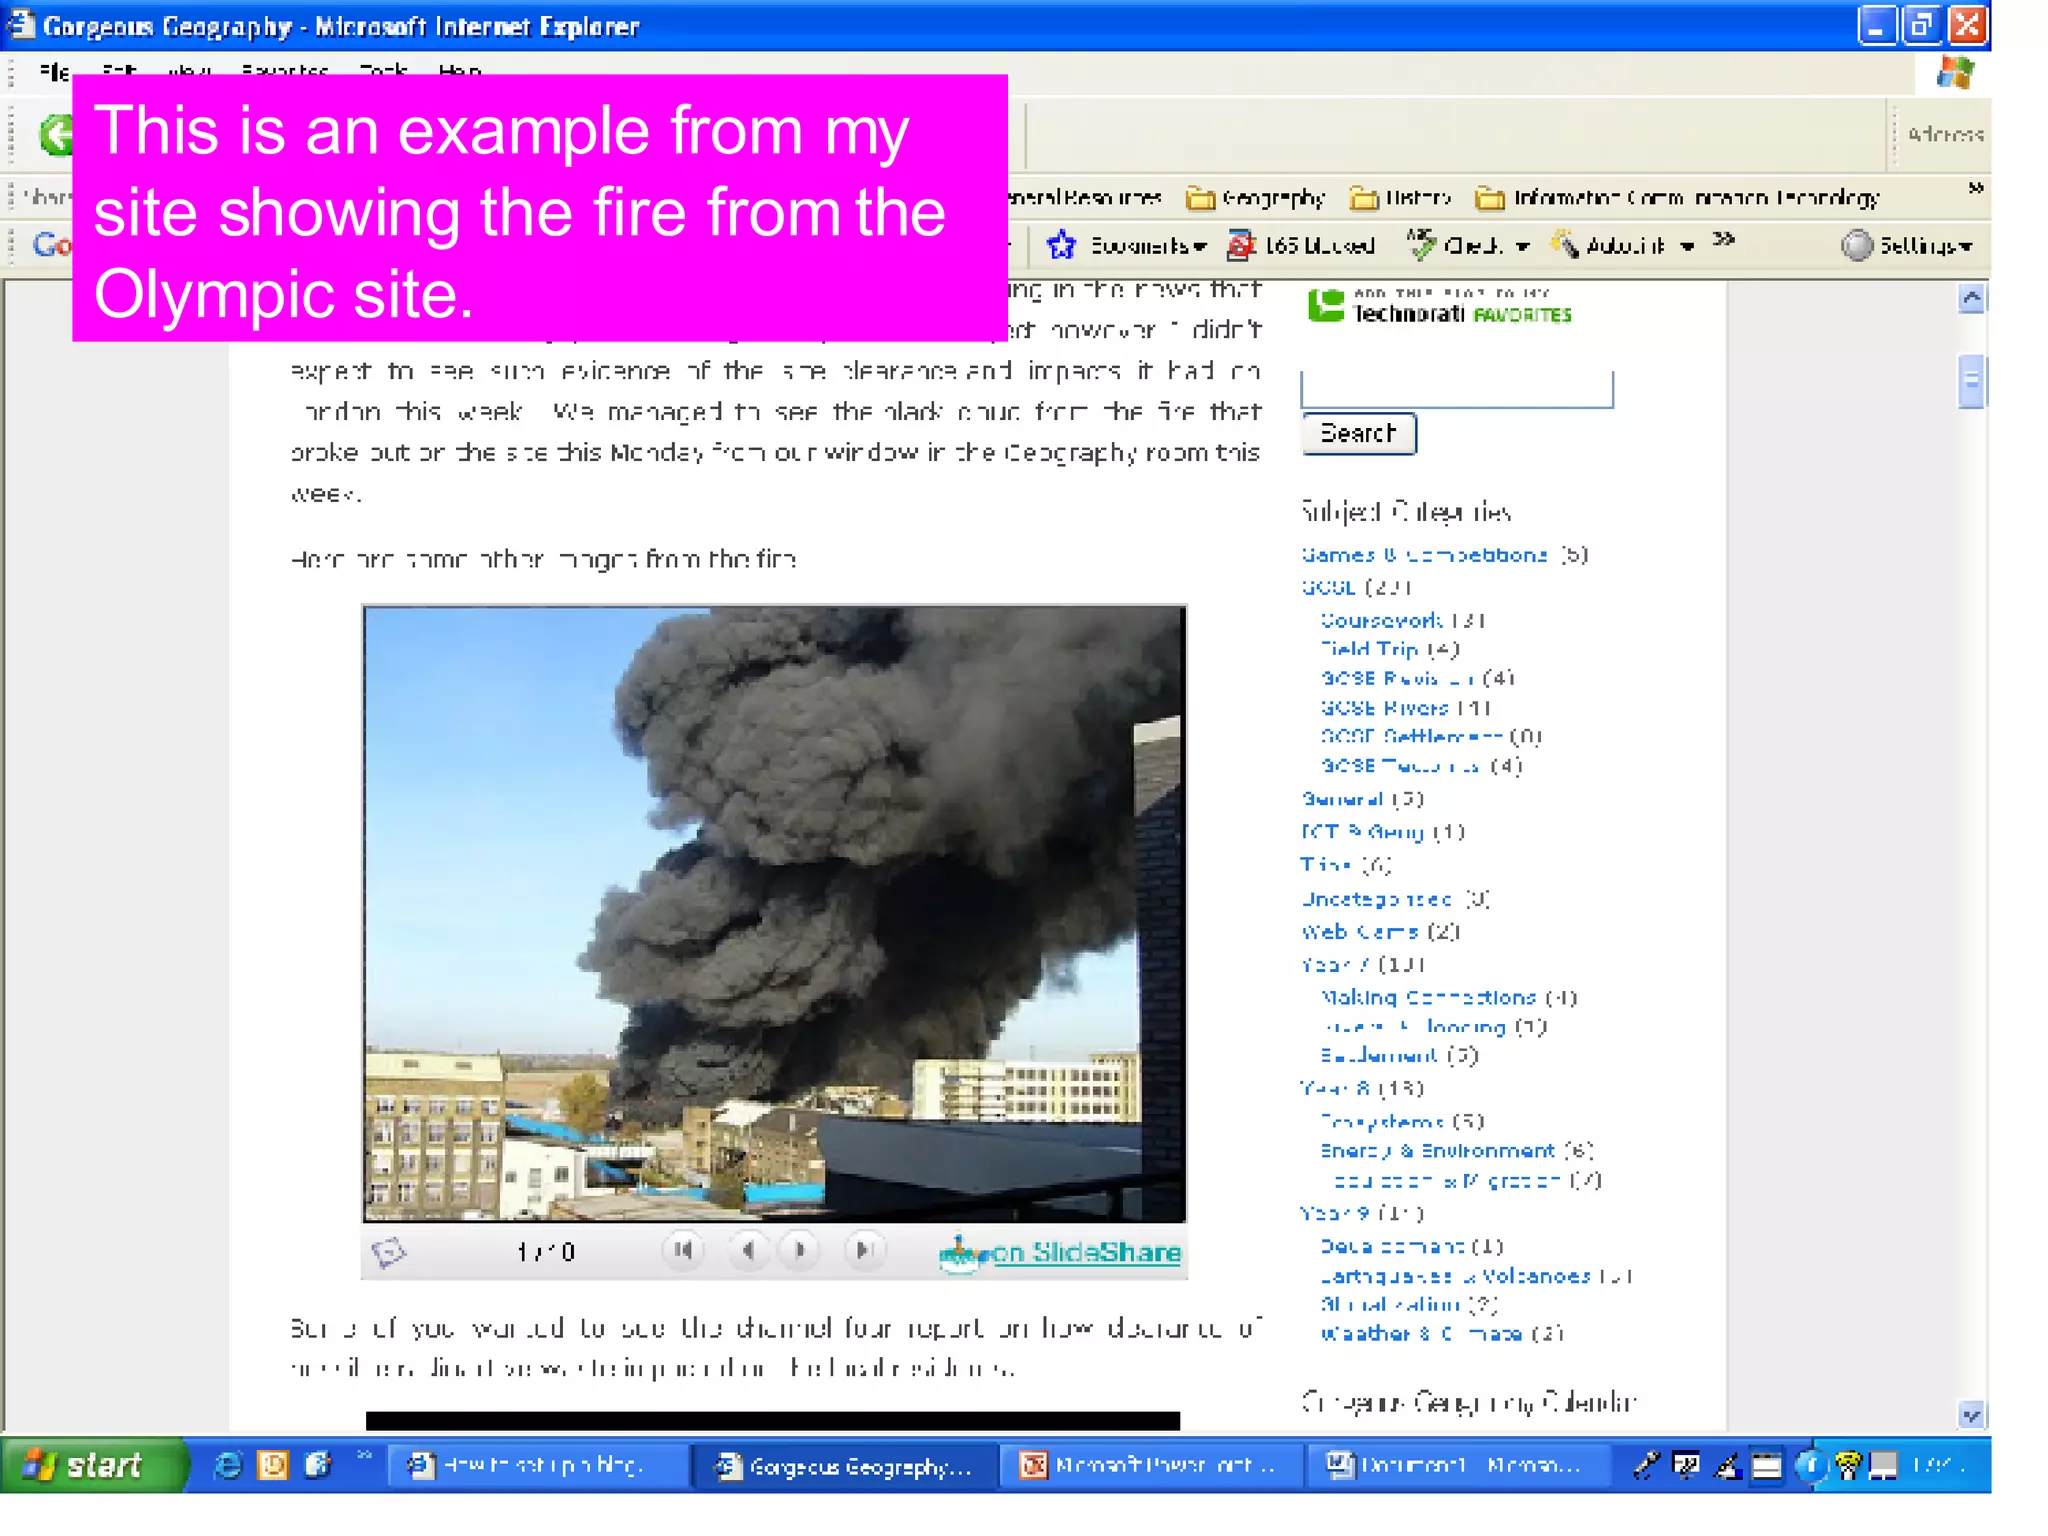Open the History favorites folder
This screenshot has height=1536, width=2048.
(x=1400, y=198)
